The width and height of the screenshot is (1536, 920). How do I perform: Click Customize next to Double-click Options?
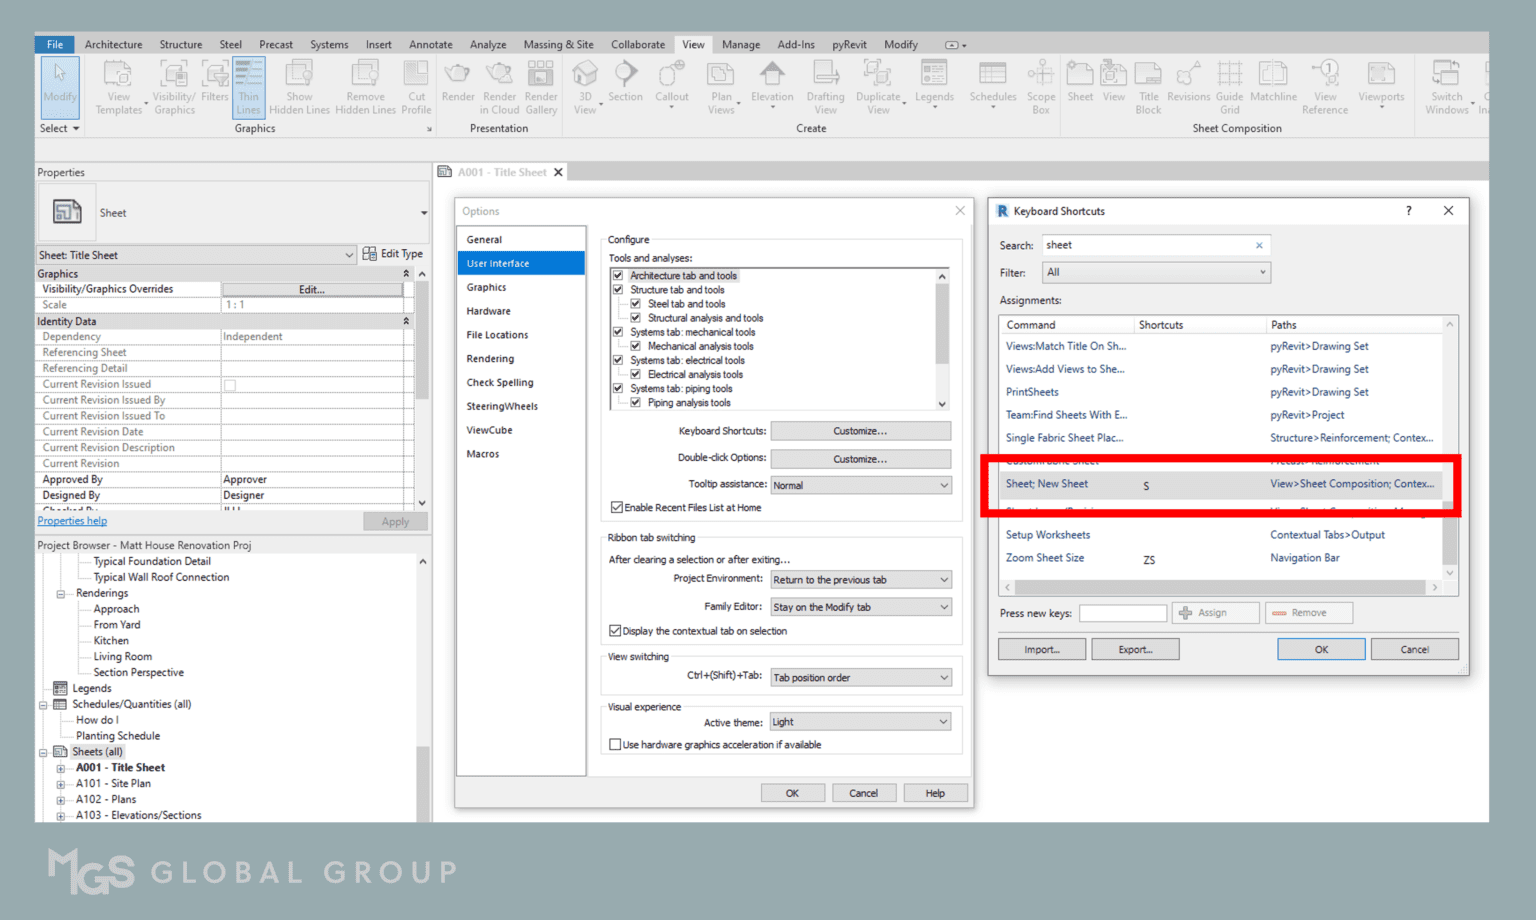(859, 458)
